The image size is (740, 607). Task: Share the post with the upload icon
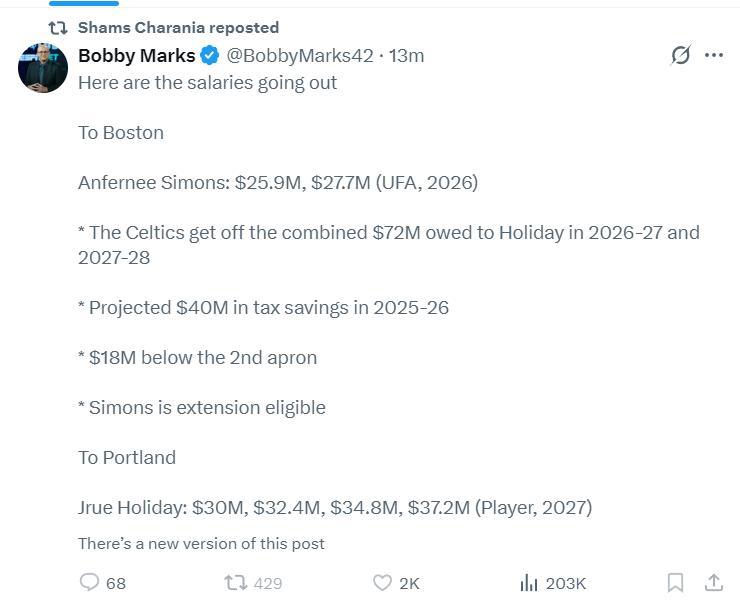click(714, 582)
